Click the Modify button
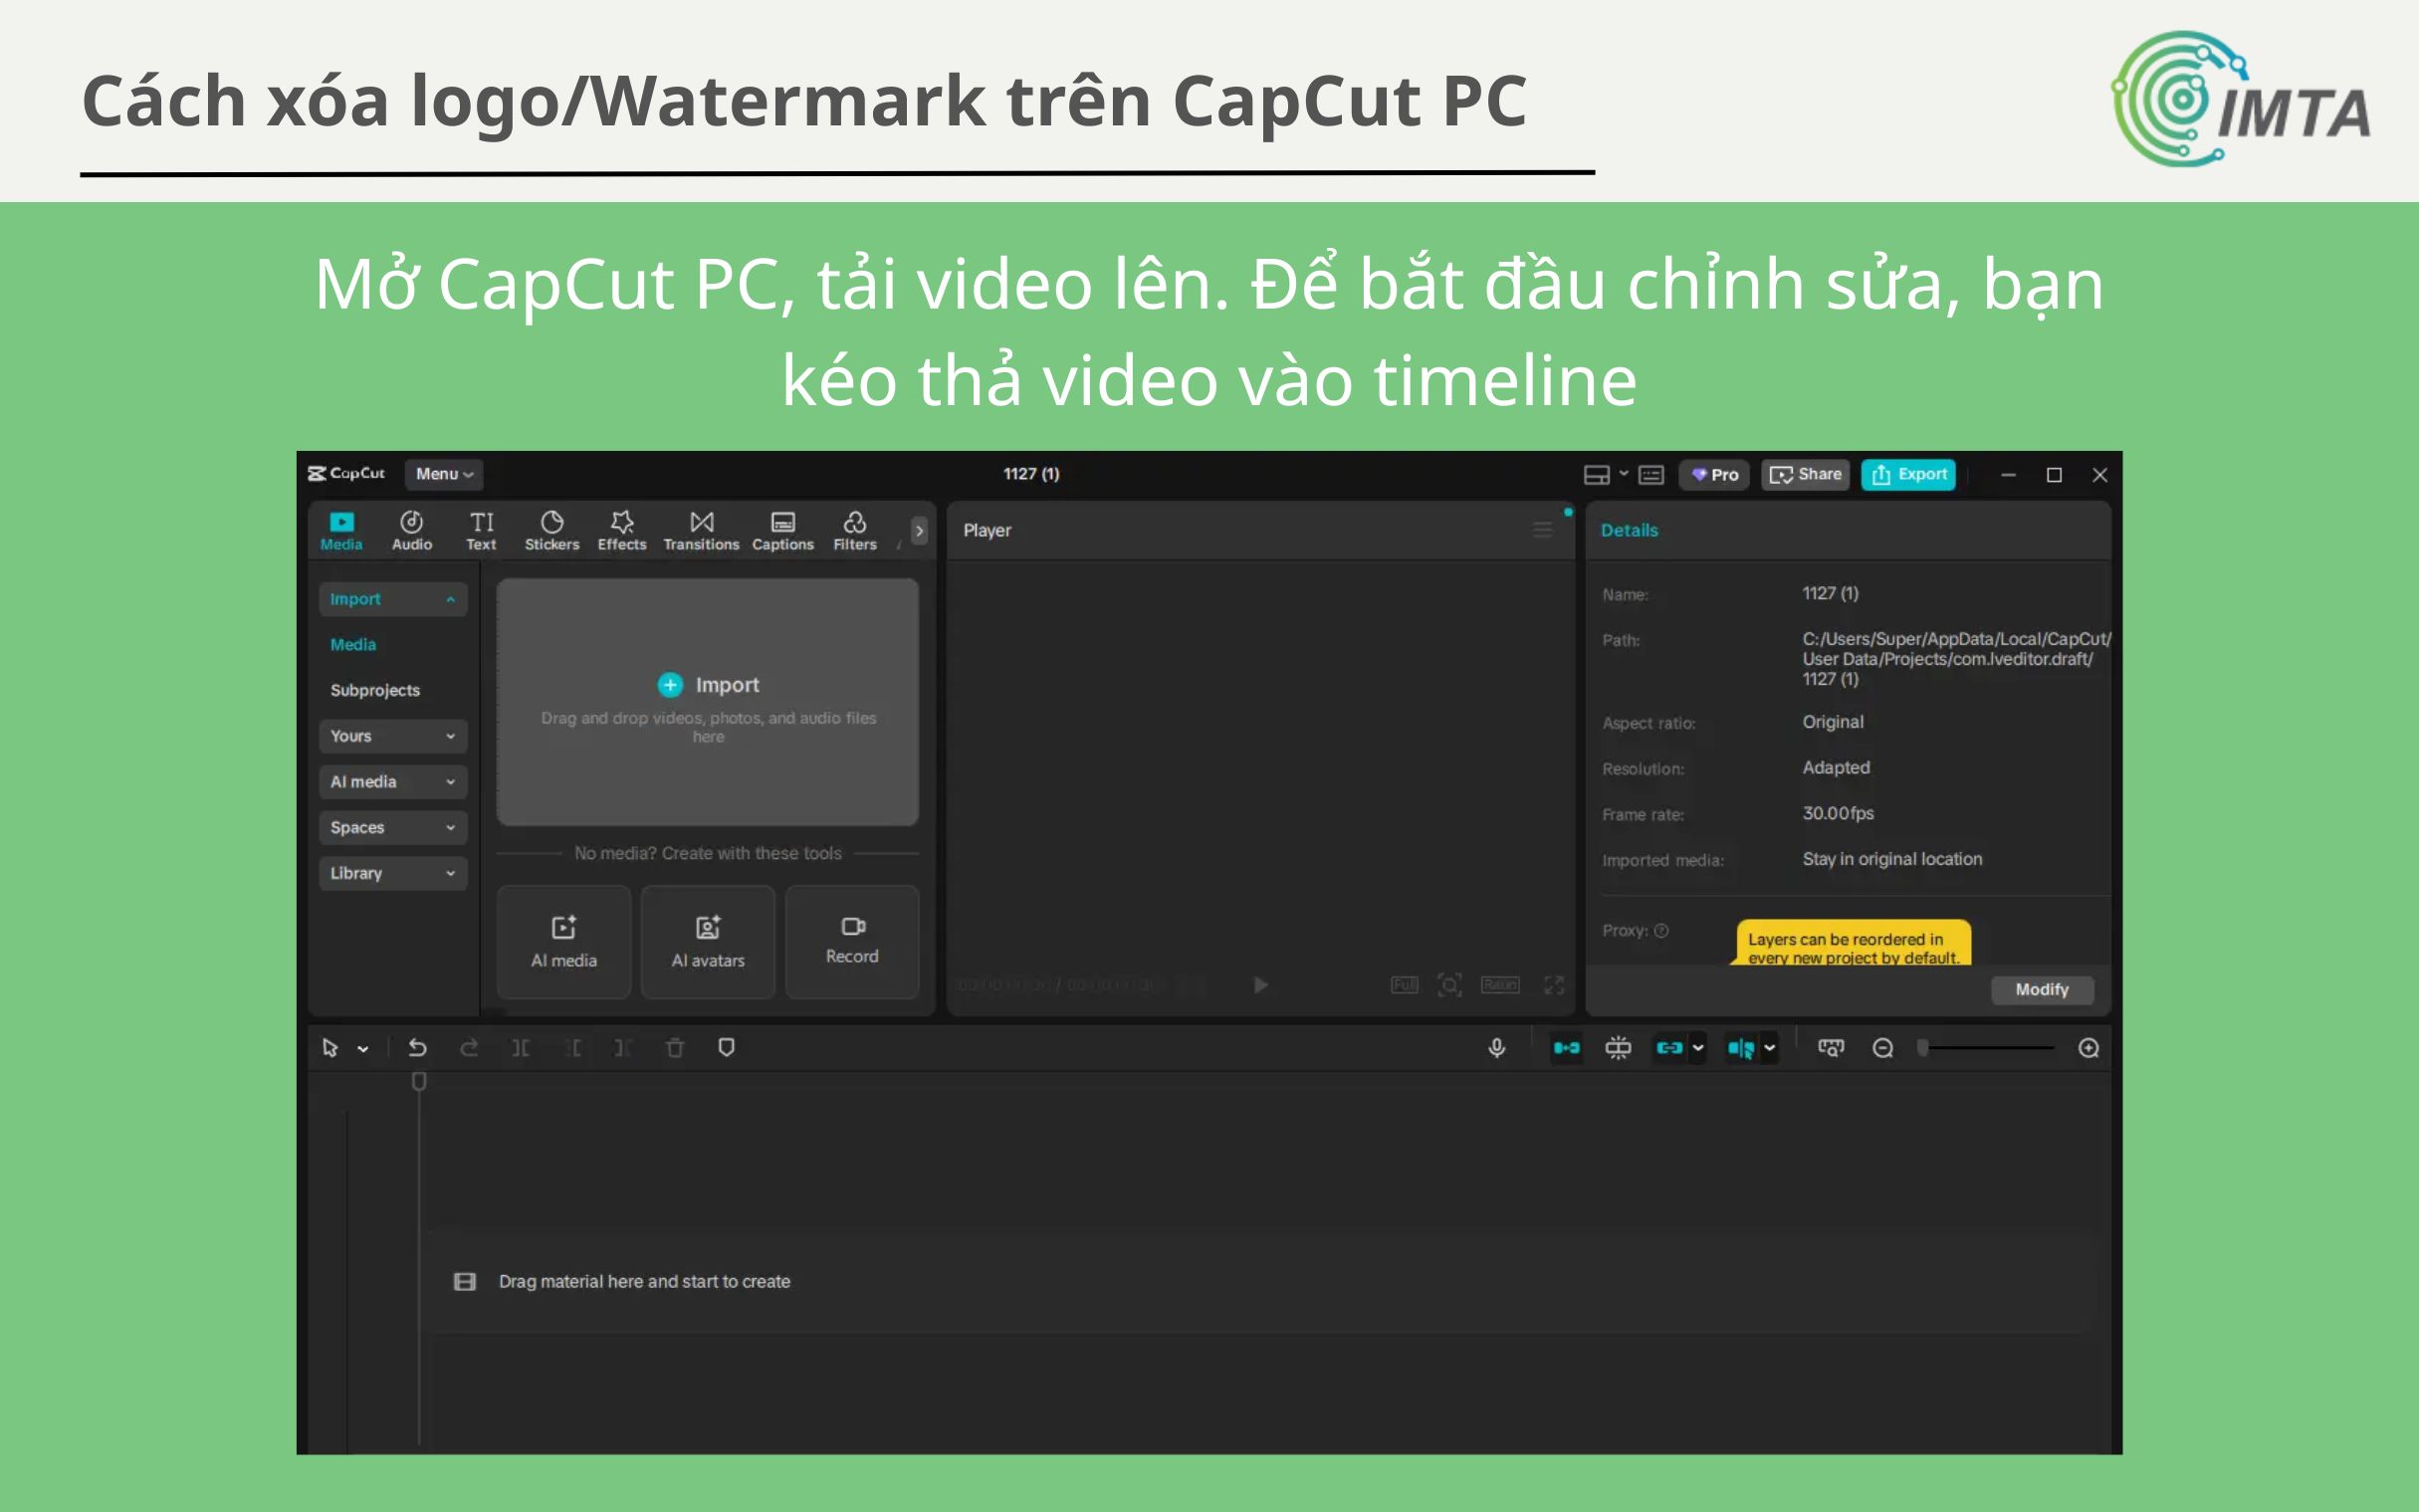2419x1512 pixels. point(2042,989)
